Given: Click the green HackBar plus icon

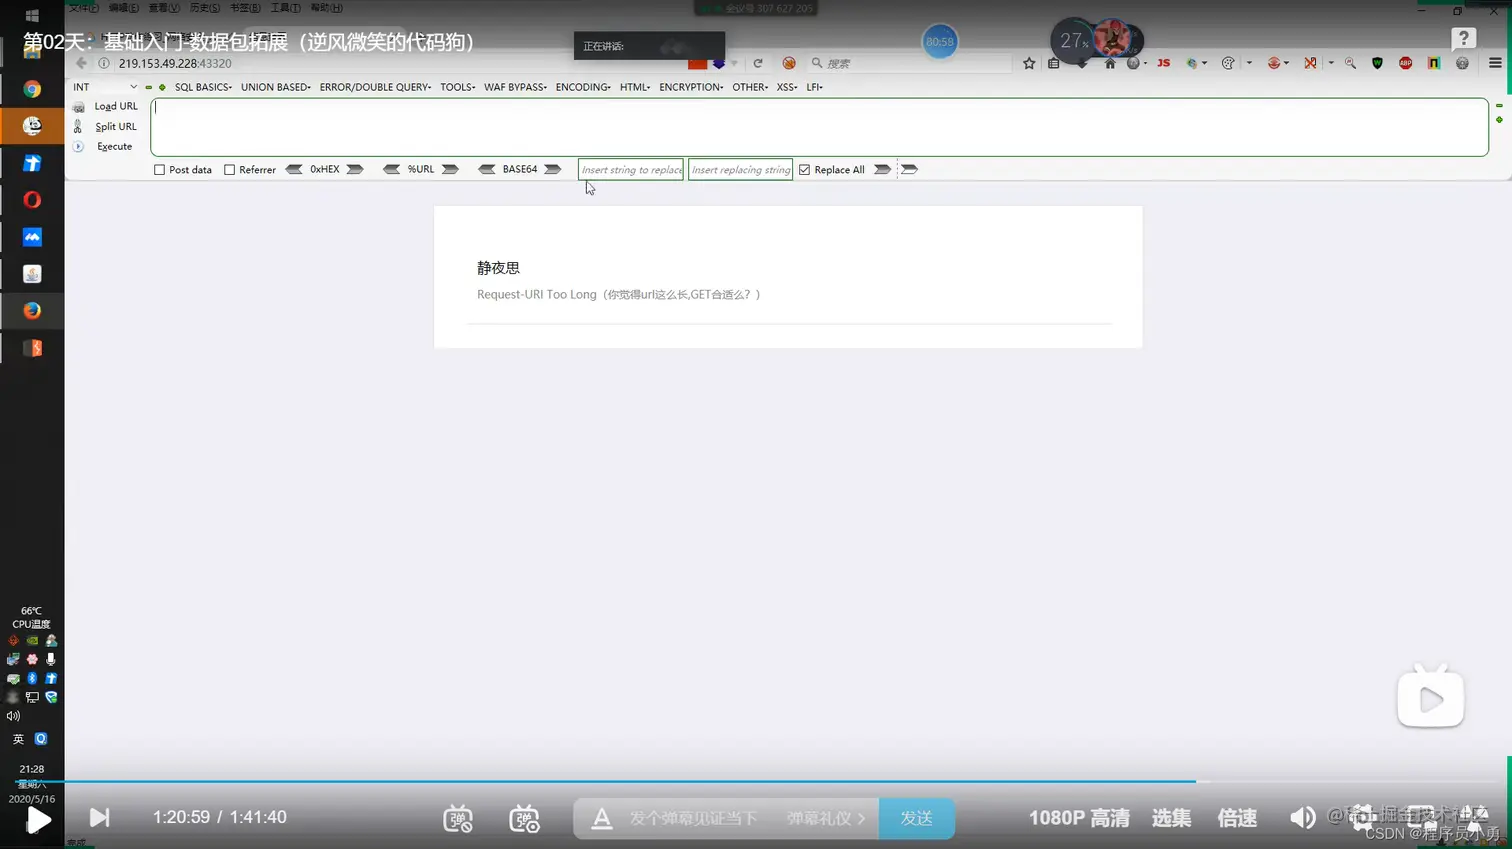Looking at the screenshot, I should pos(162,87).
